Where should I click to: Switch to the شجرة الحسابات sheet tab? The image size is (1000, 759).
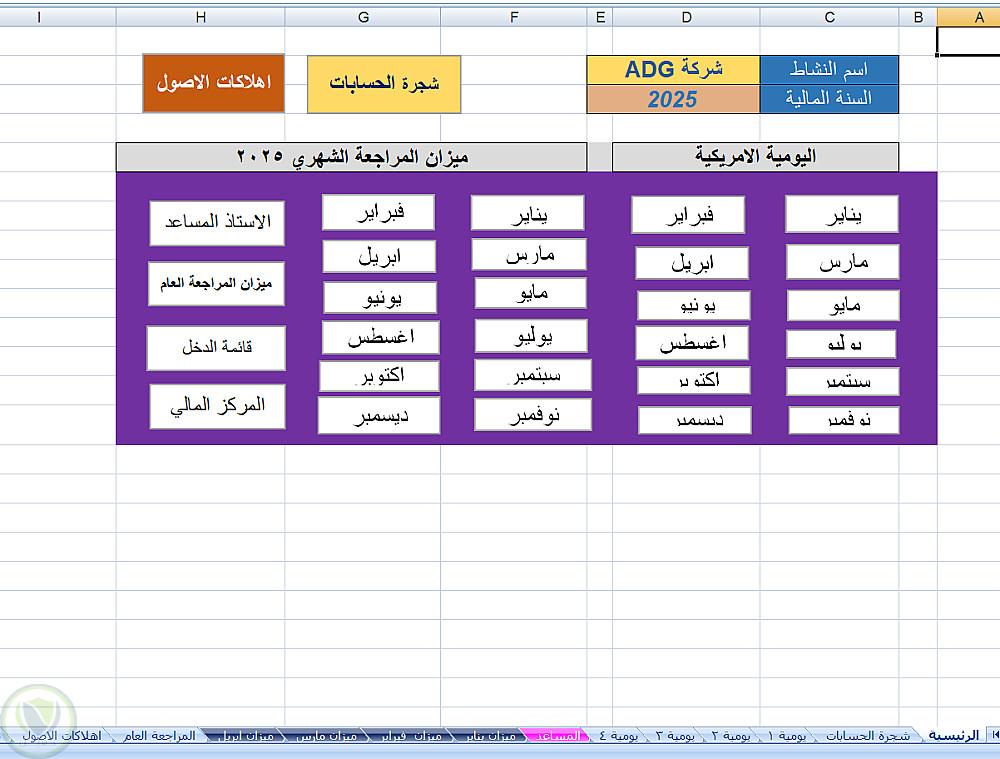click(x=868, y=735)
